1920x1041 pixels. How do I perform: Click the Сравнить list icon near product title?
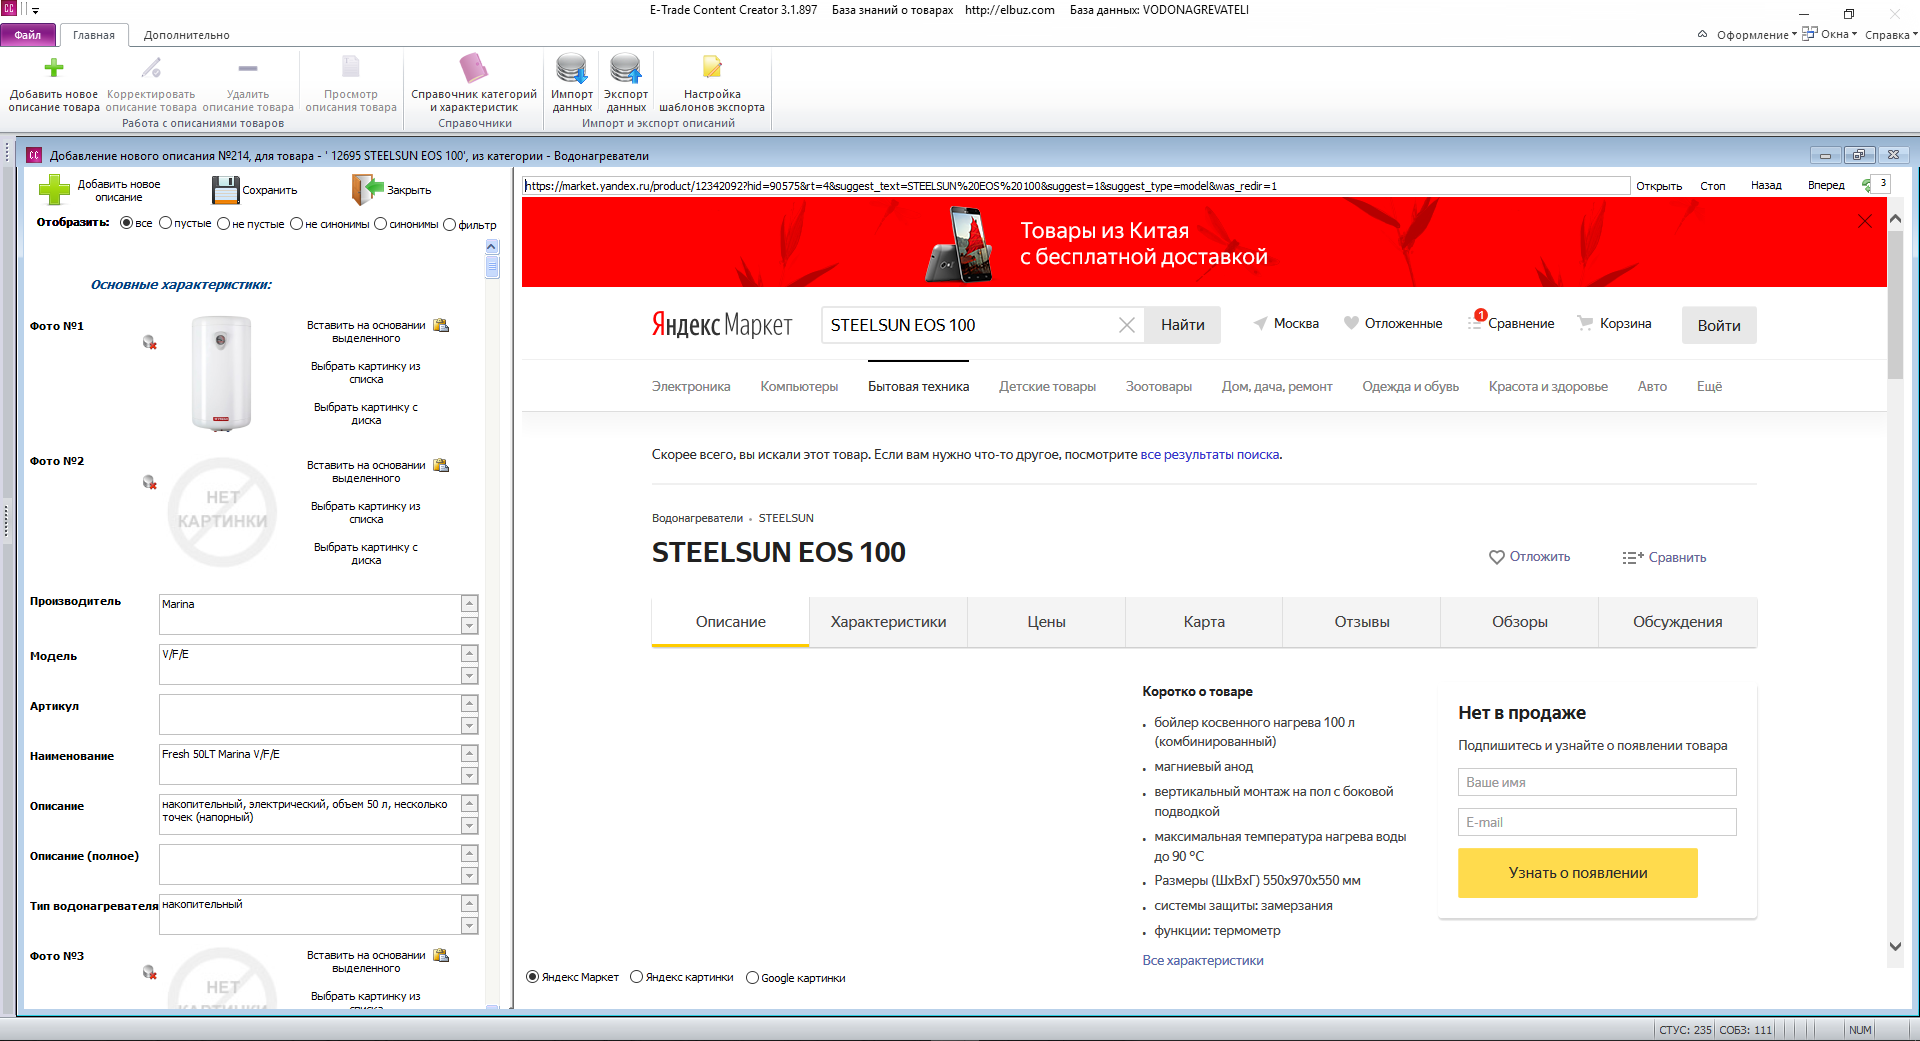(1633, 558)
